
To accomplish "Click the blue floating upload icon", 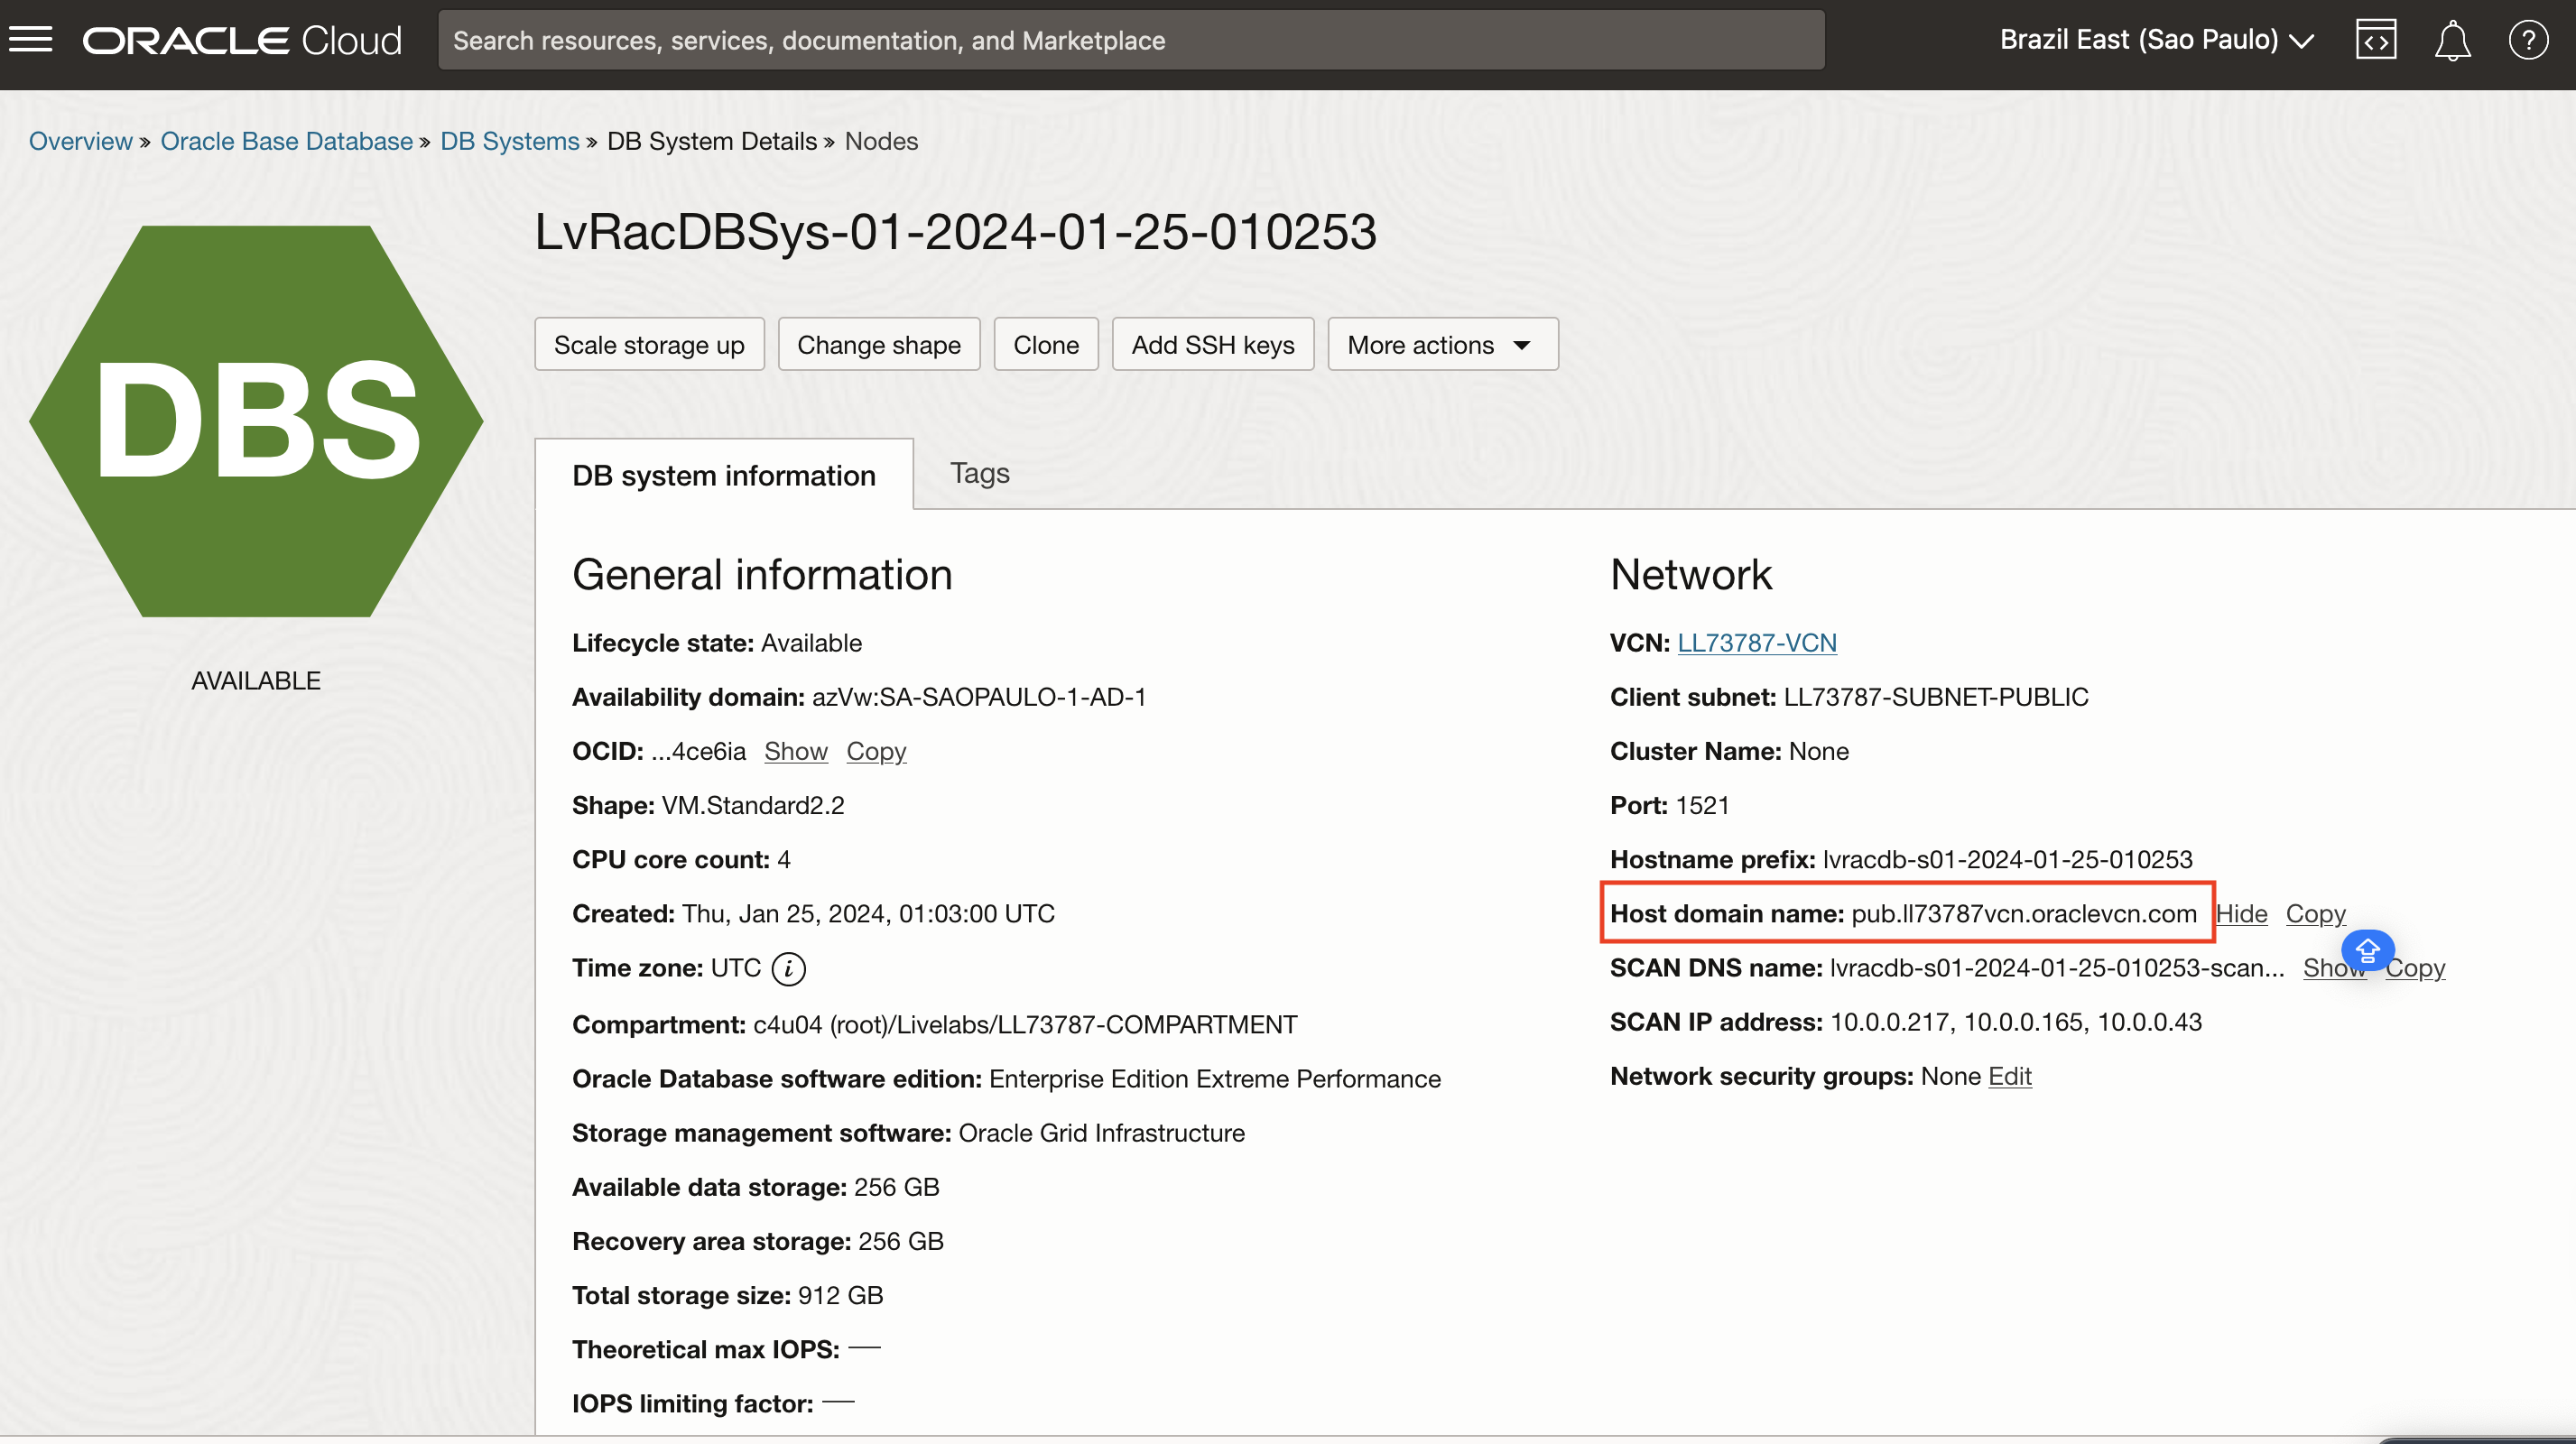I will point(2367,949).
